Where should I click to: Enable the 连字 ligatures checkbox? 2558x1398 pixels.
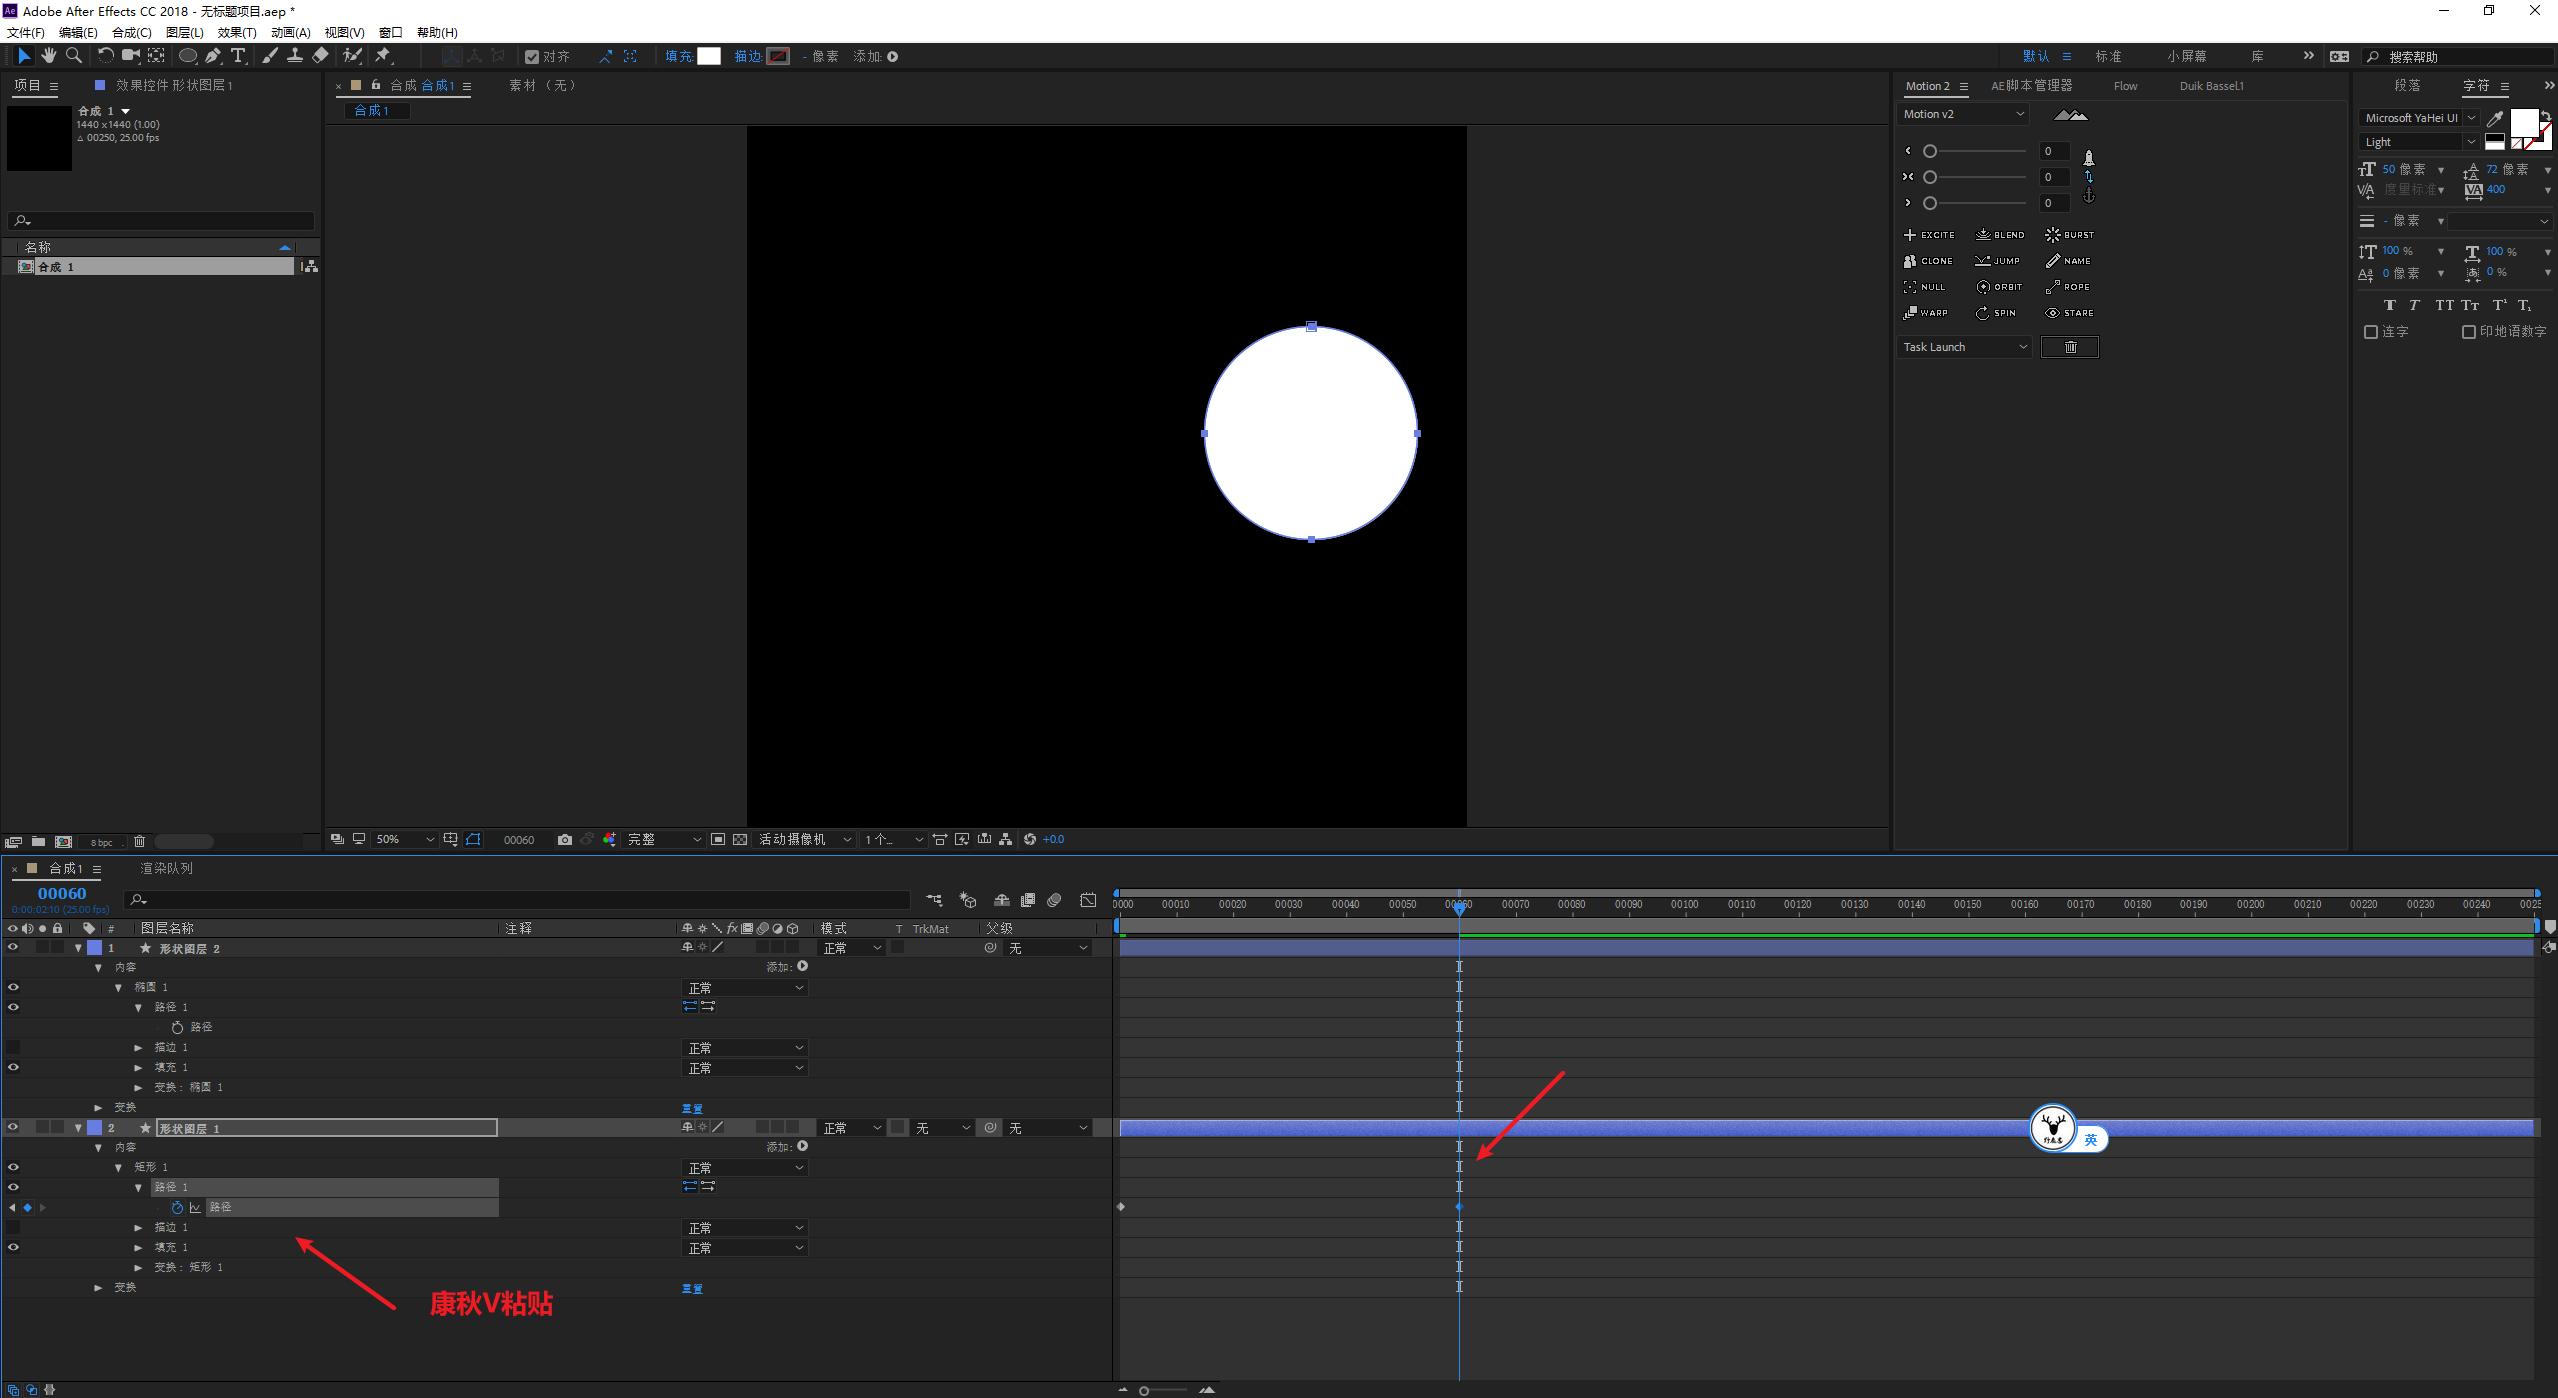[2370, 332]
